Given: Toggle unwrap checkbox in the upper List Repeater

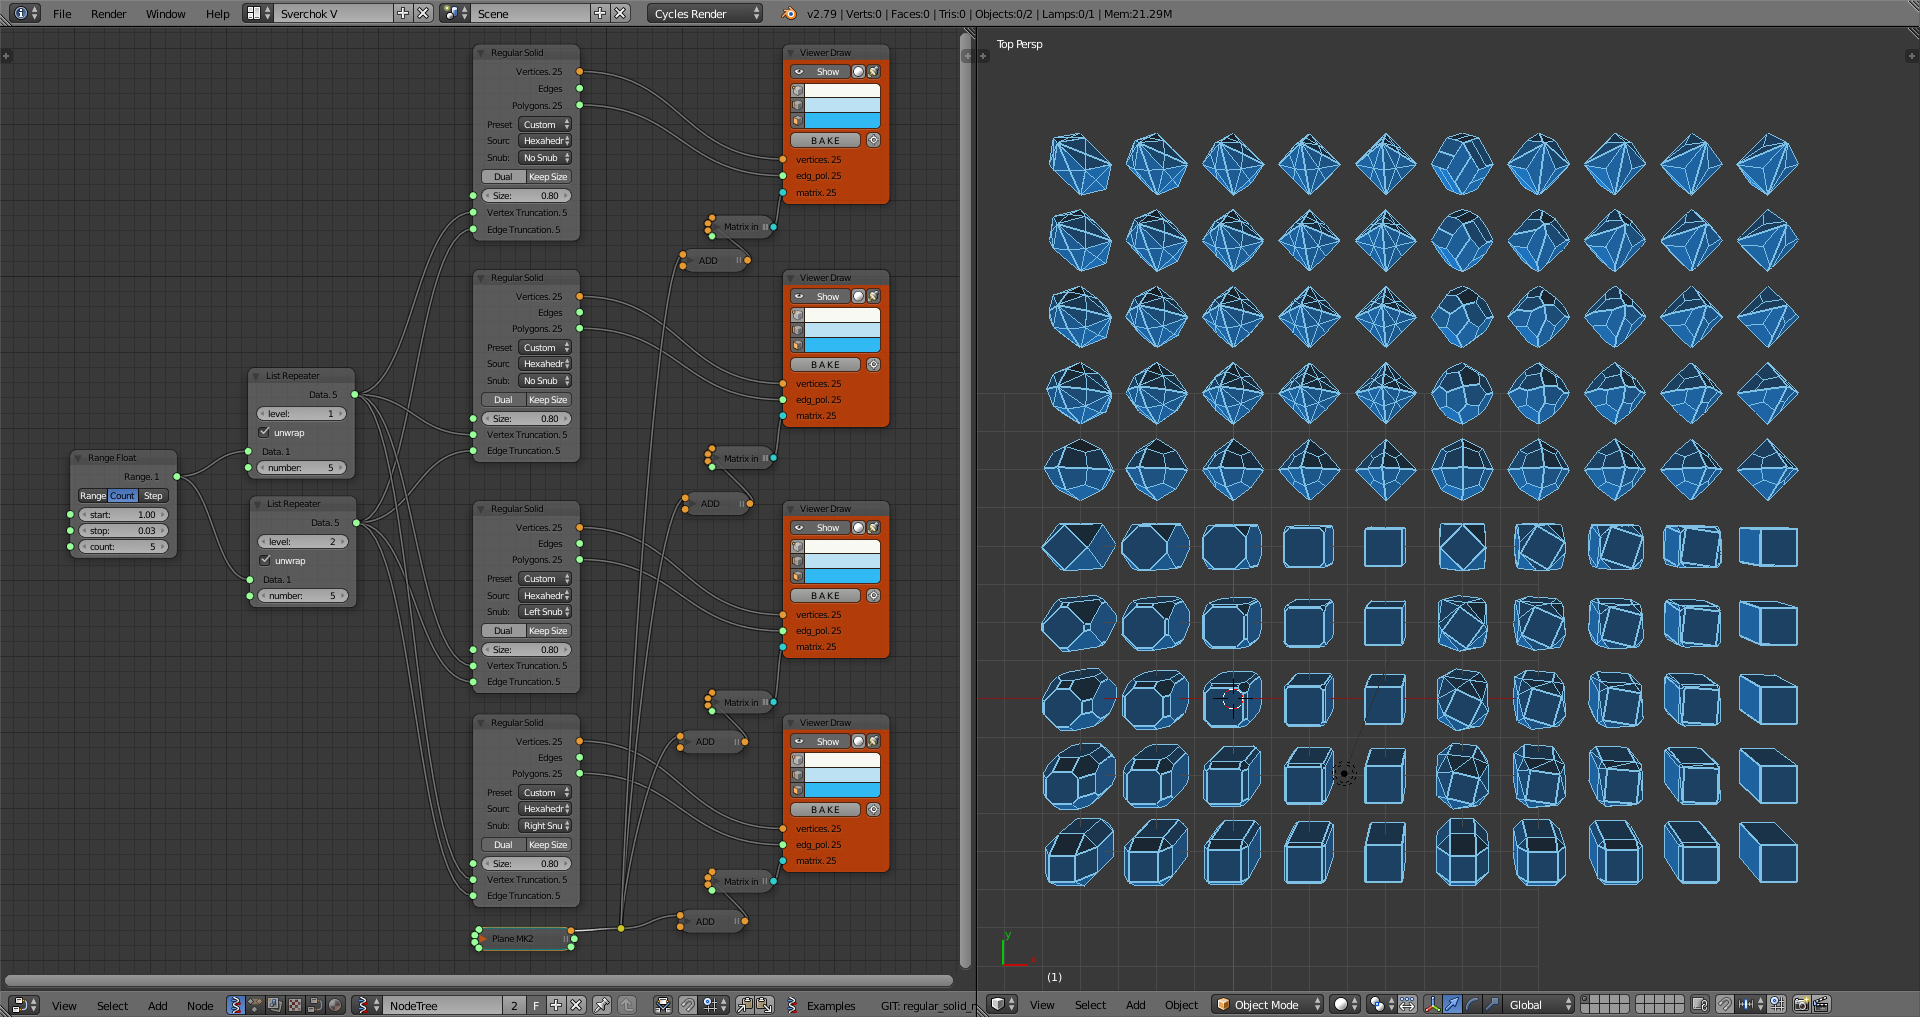Looking at the screenshot, I should pyautogui.click(x=264, y=433).
